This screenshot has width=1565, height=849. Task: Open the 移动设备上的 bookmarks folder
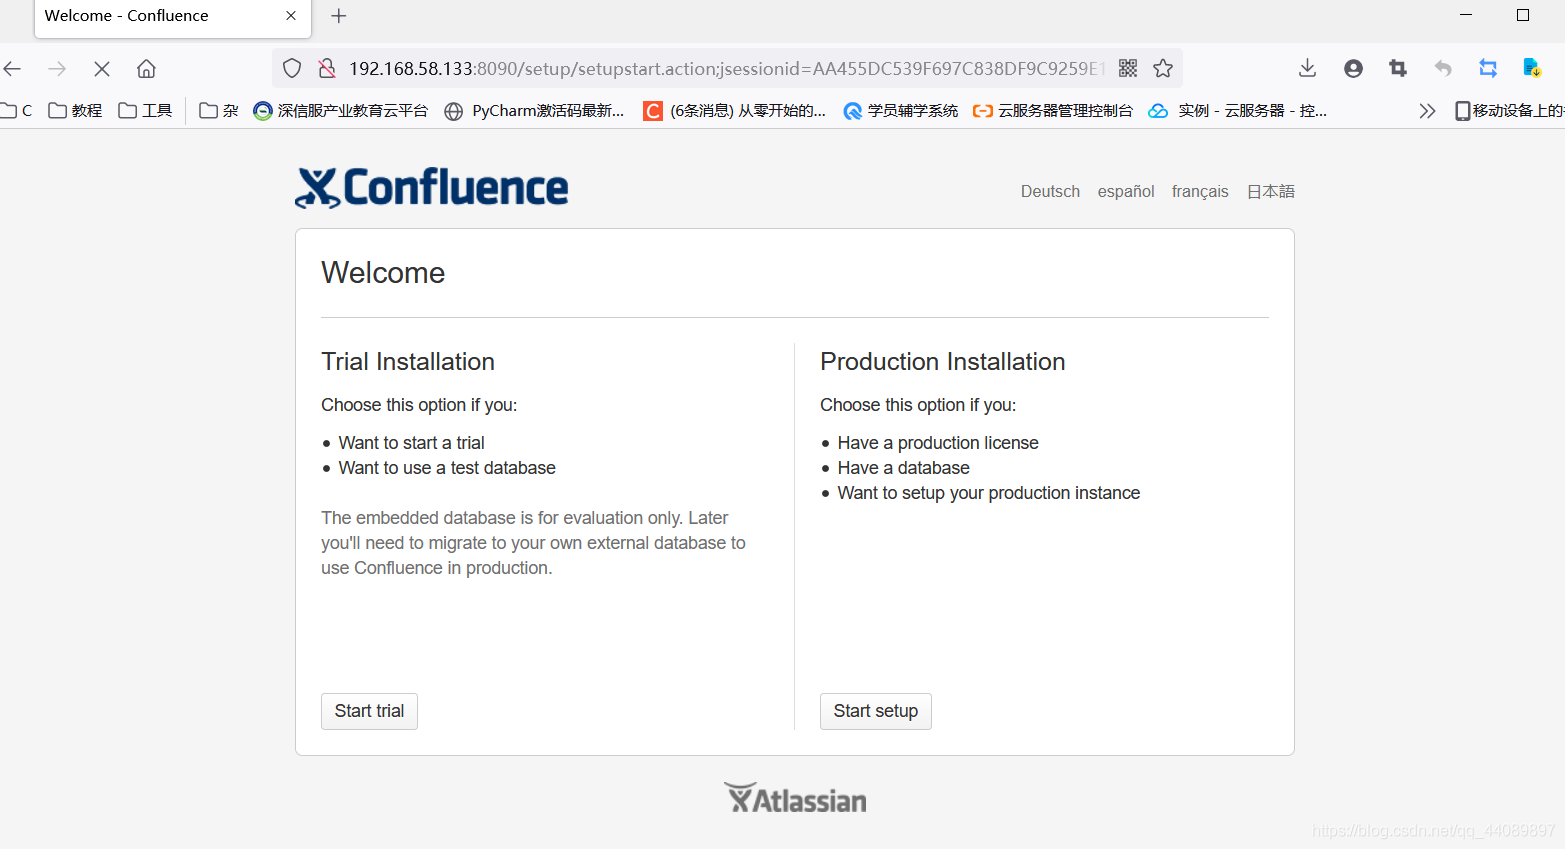pos(1509,111)
